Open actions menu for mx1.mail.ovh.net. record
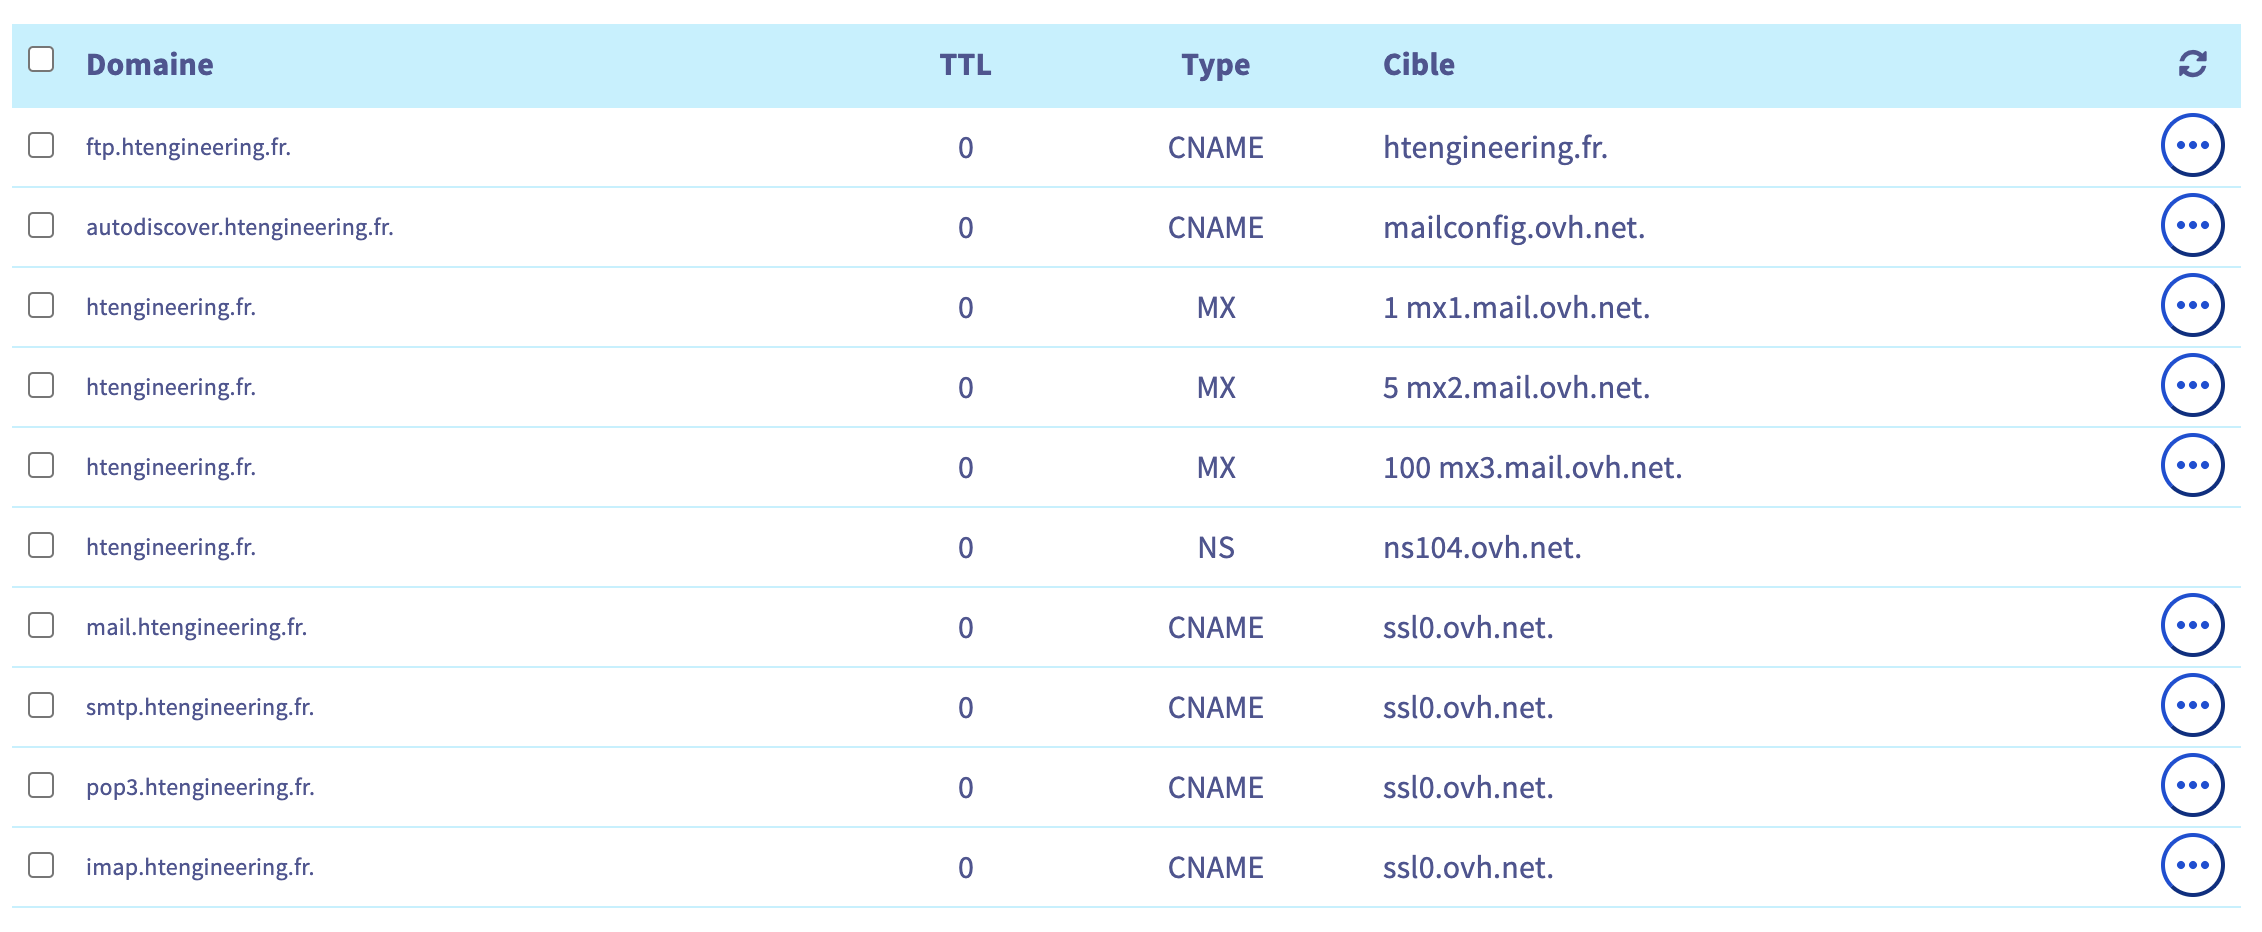This screenshot has height=932, width=2262. [x=2192, y=305]
